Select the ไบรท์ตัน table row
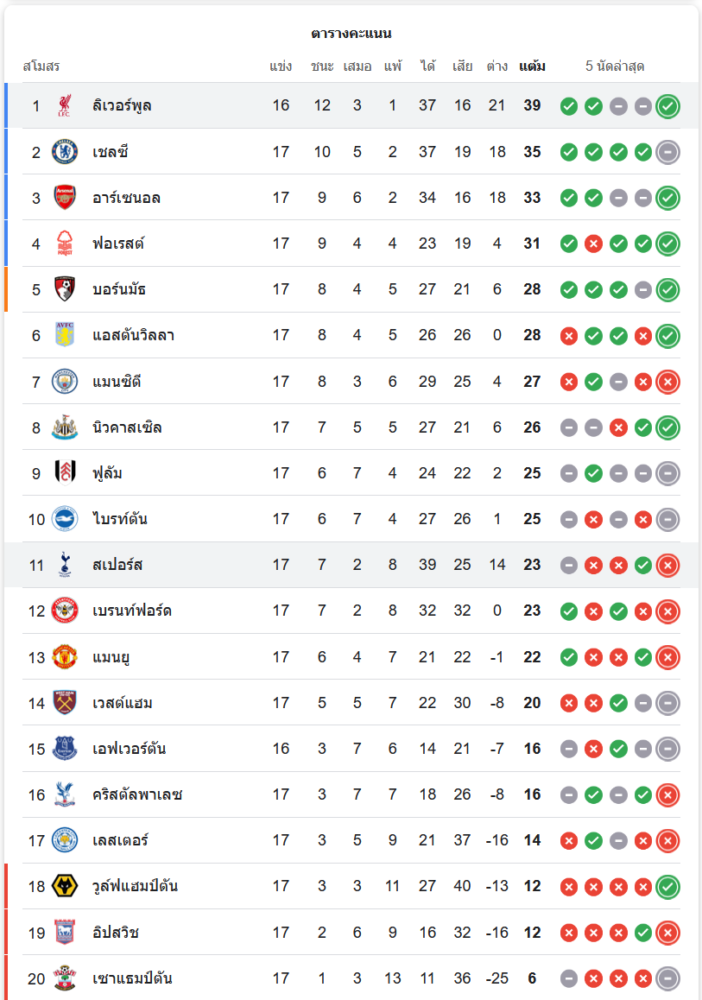702x1000 pixels. [350, 519]
